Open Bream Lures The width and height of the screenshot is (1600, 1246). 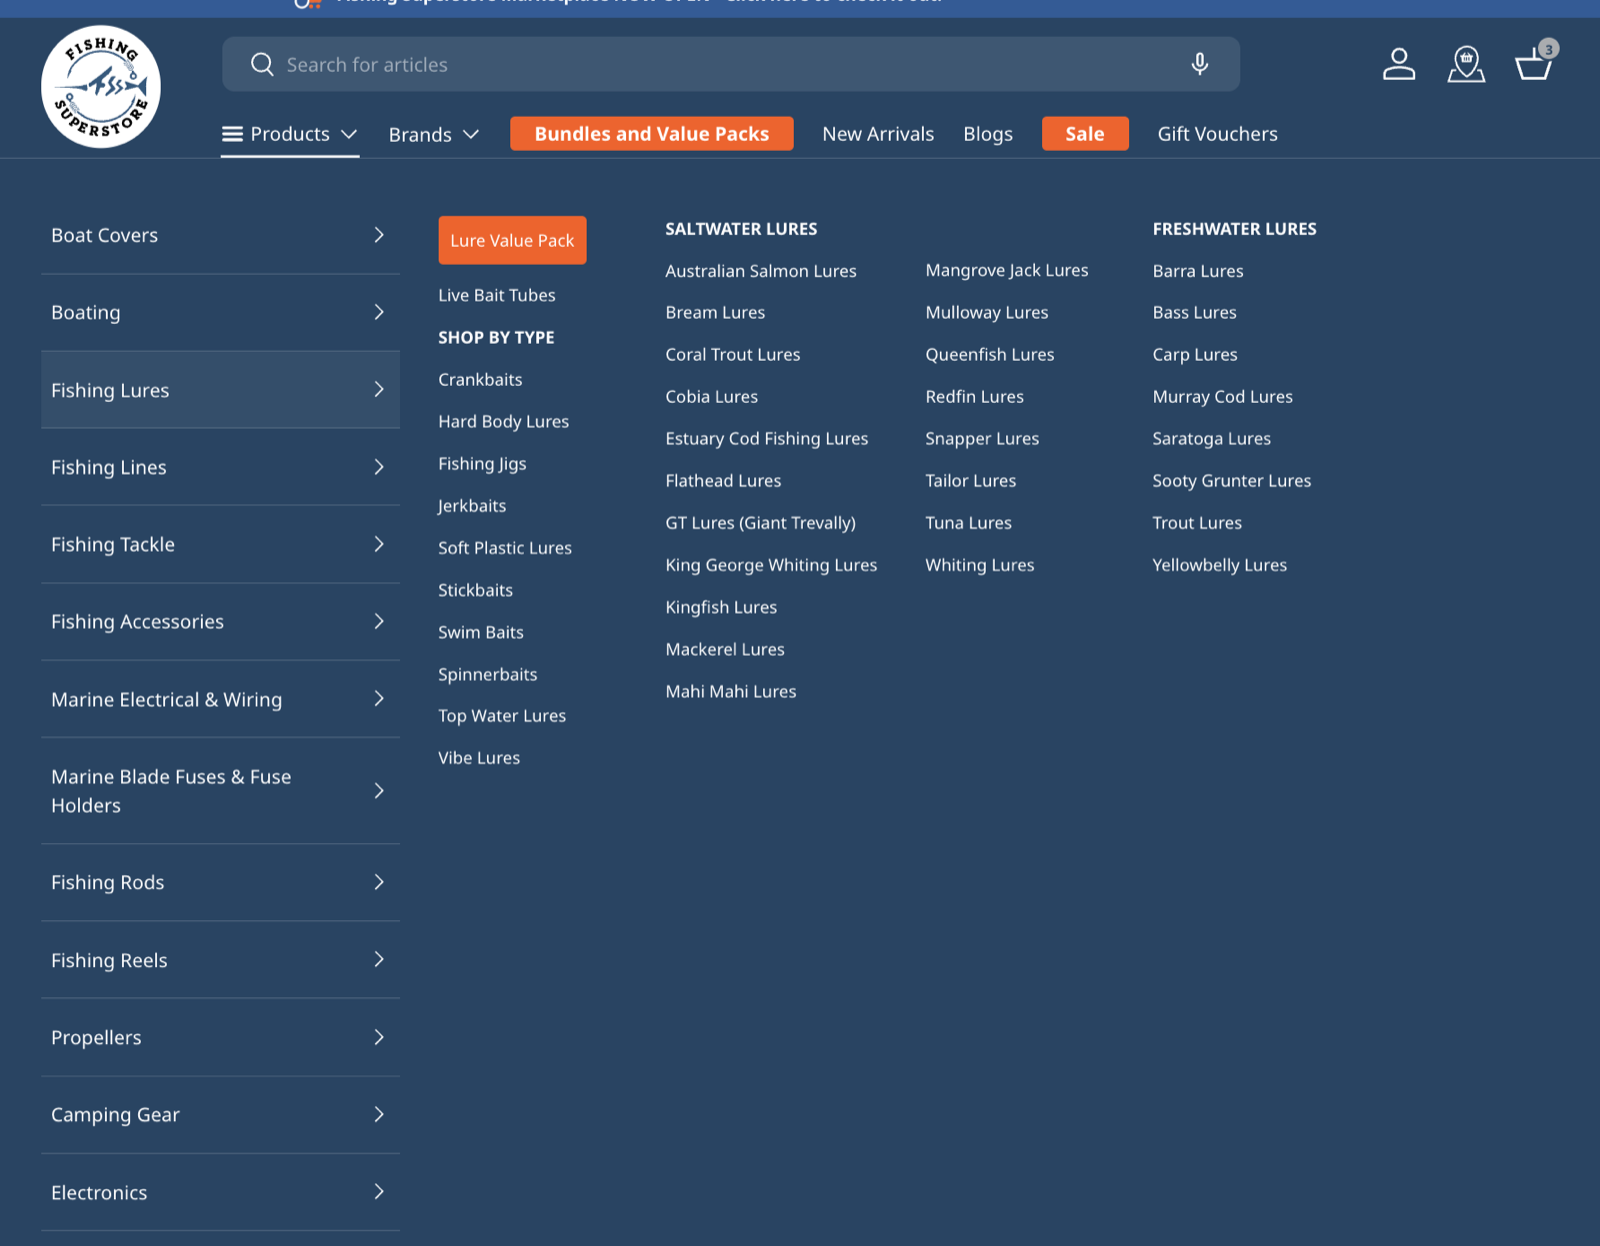(x=715, y=312)
